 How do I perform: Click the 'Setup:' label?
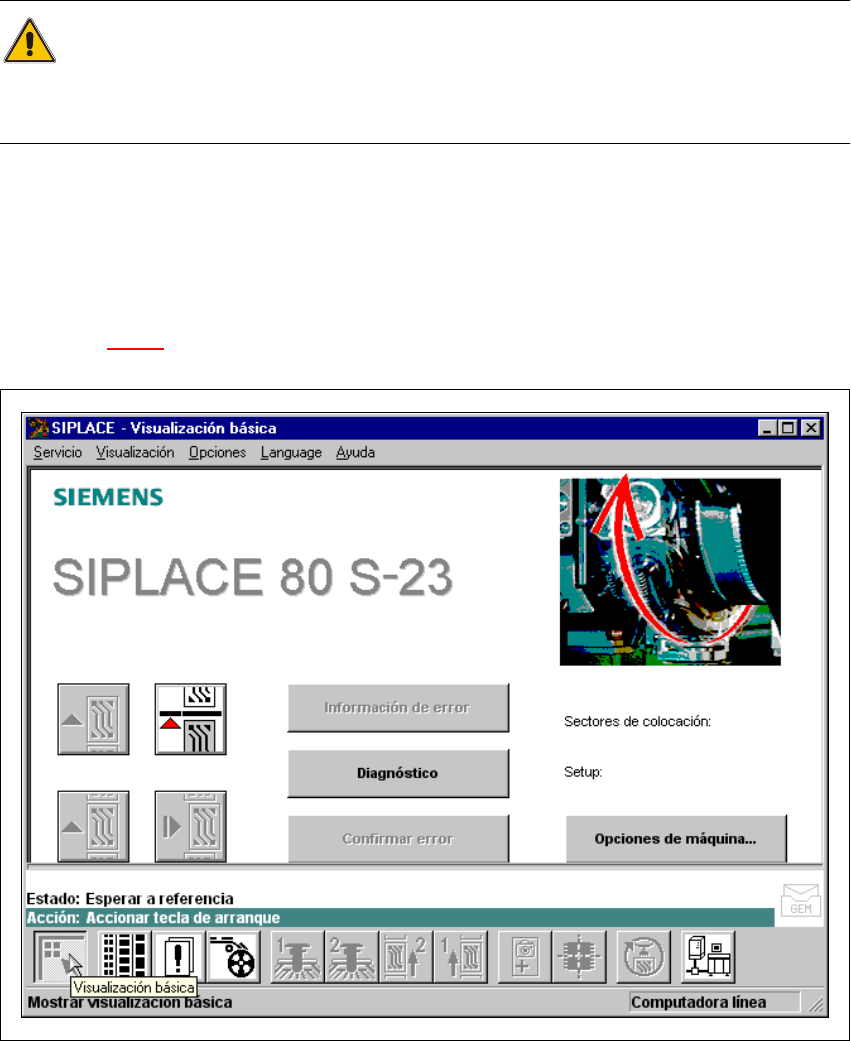coord(583,773)
